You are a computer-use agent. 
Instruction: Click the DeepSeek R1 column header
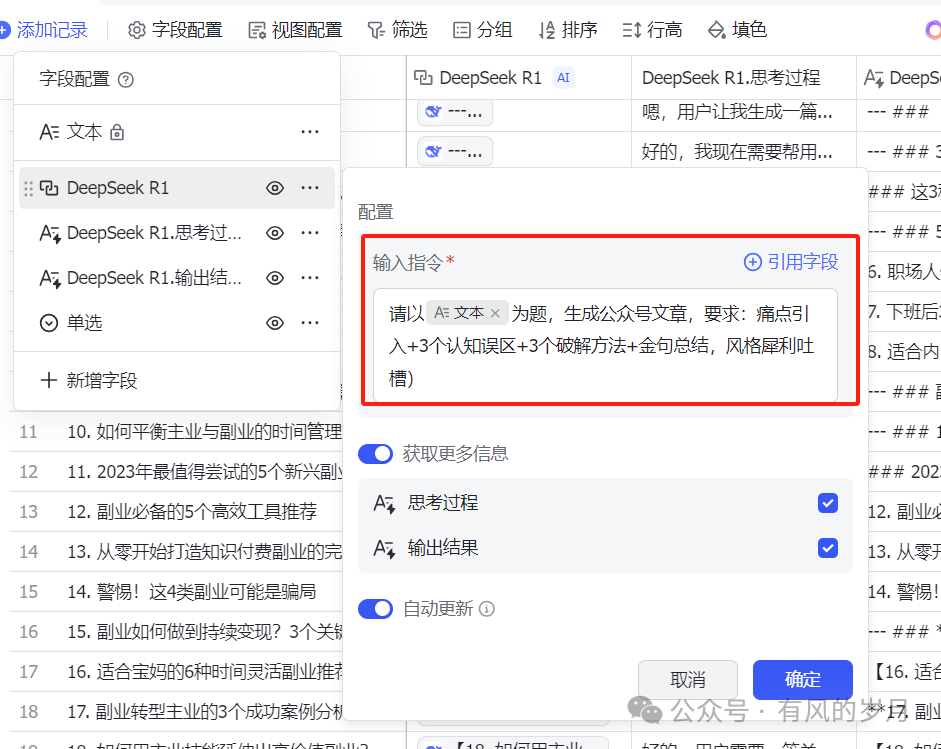click(519, 77)
